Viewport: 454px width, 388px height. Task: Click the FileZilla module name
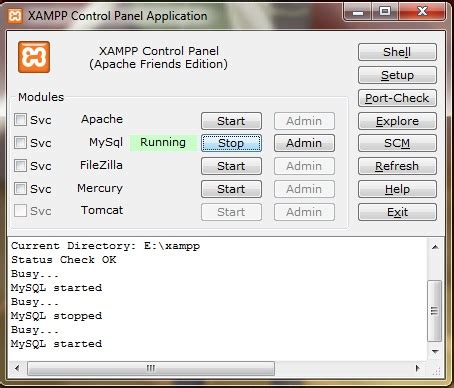pos(101,165)
